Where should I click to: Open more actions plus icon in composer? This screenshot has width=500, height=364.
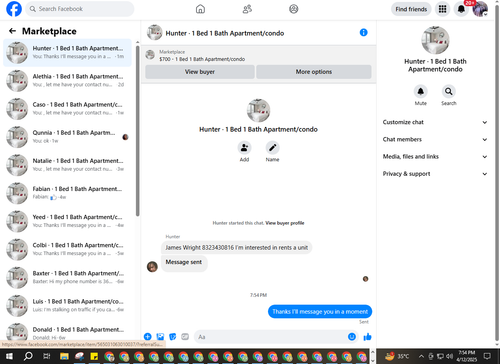point(148,337)
